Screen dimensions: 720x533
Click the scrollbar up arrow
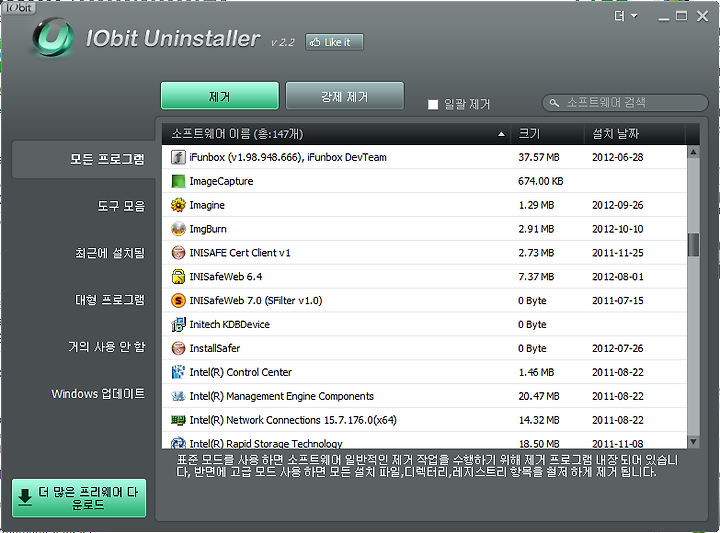693,151
